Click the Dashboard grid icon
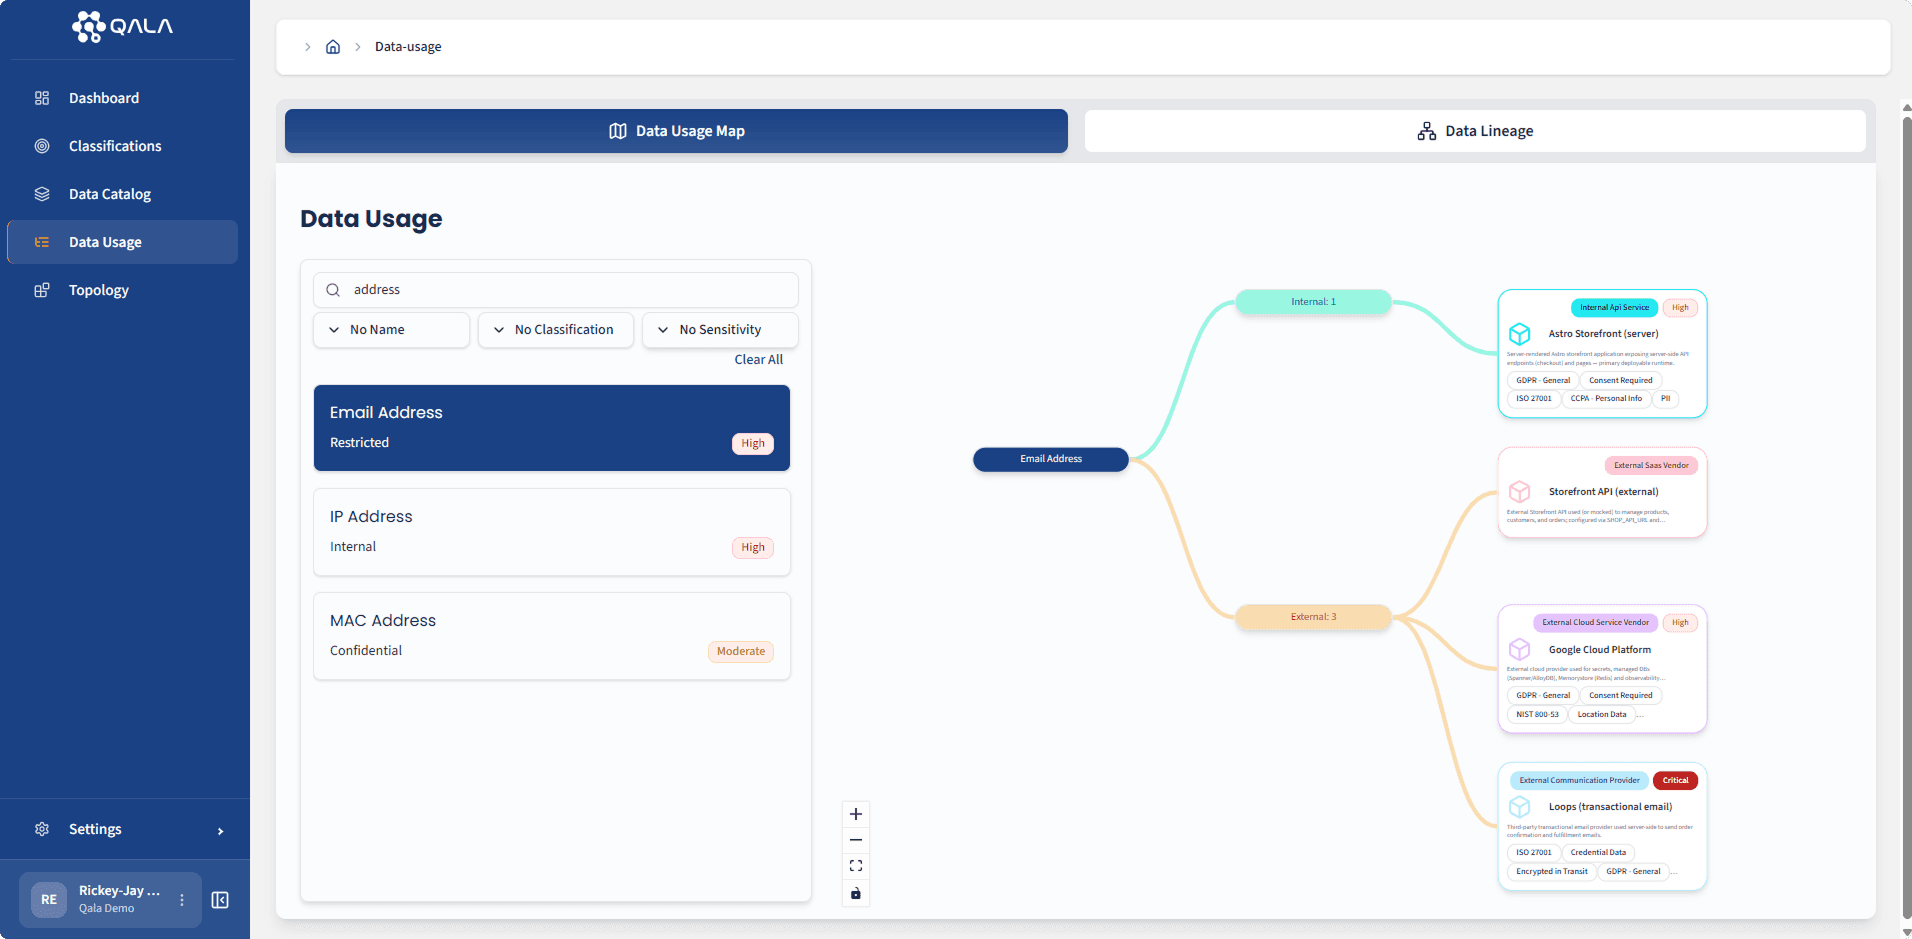 42,98
